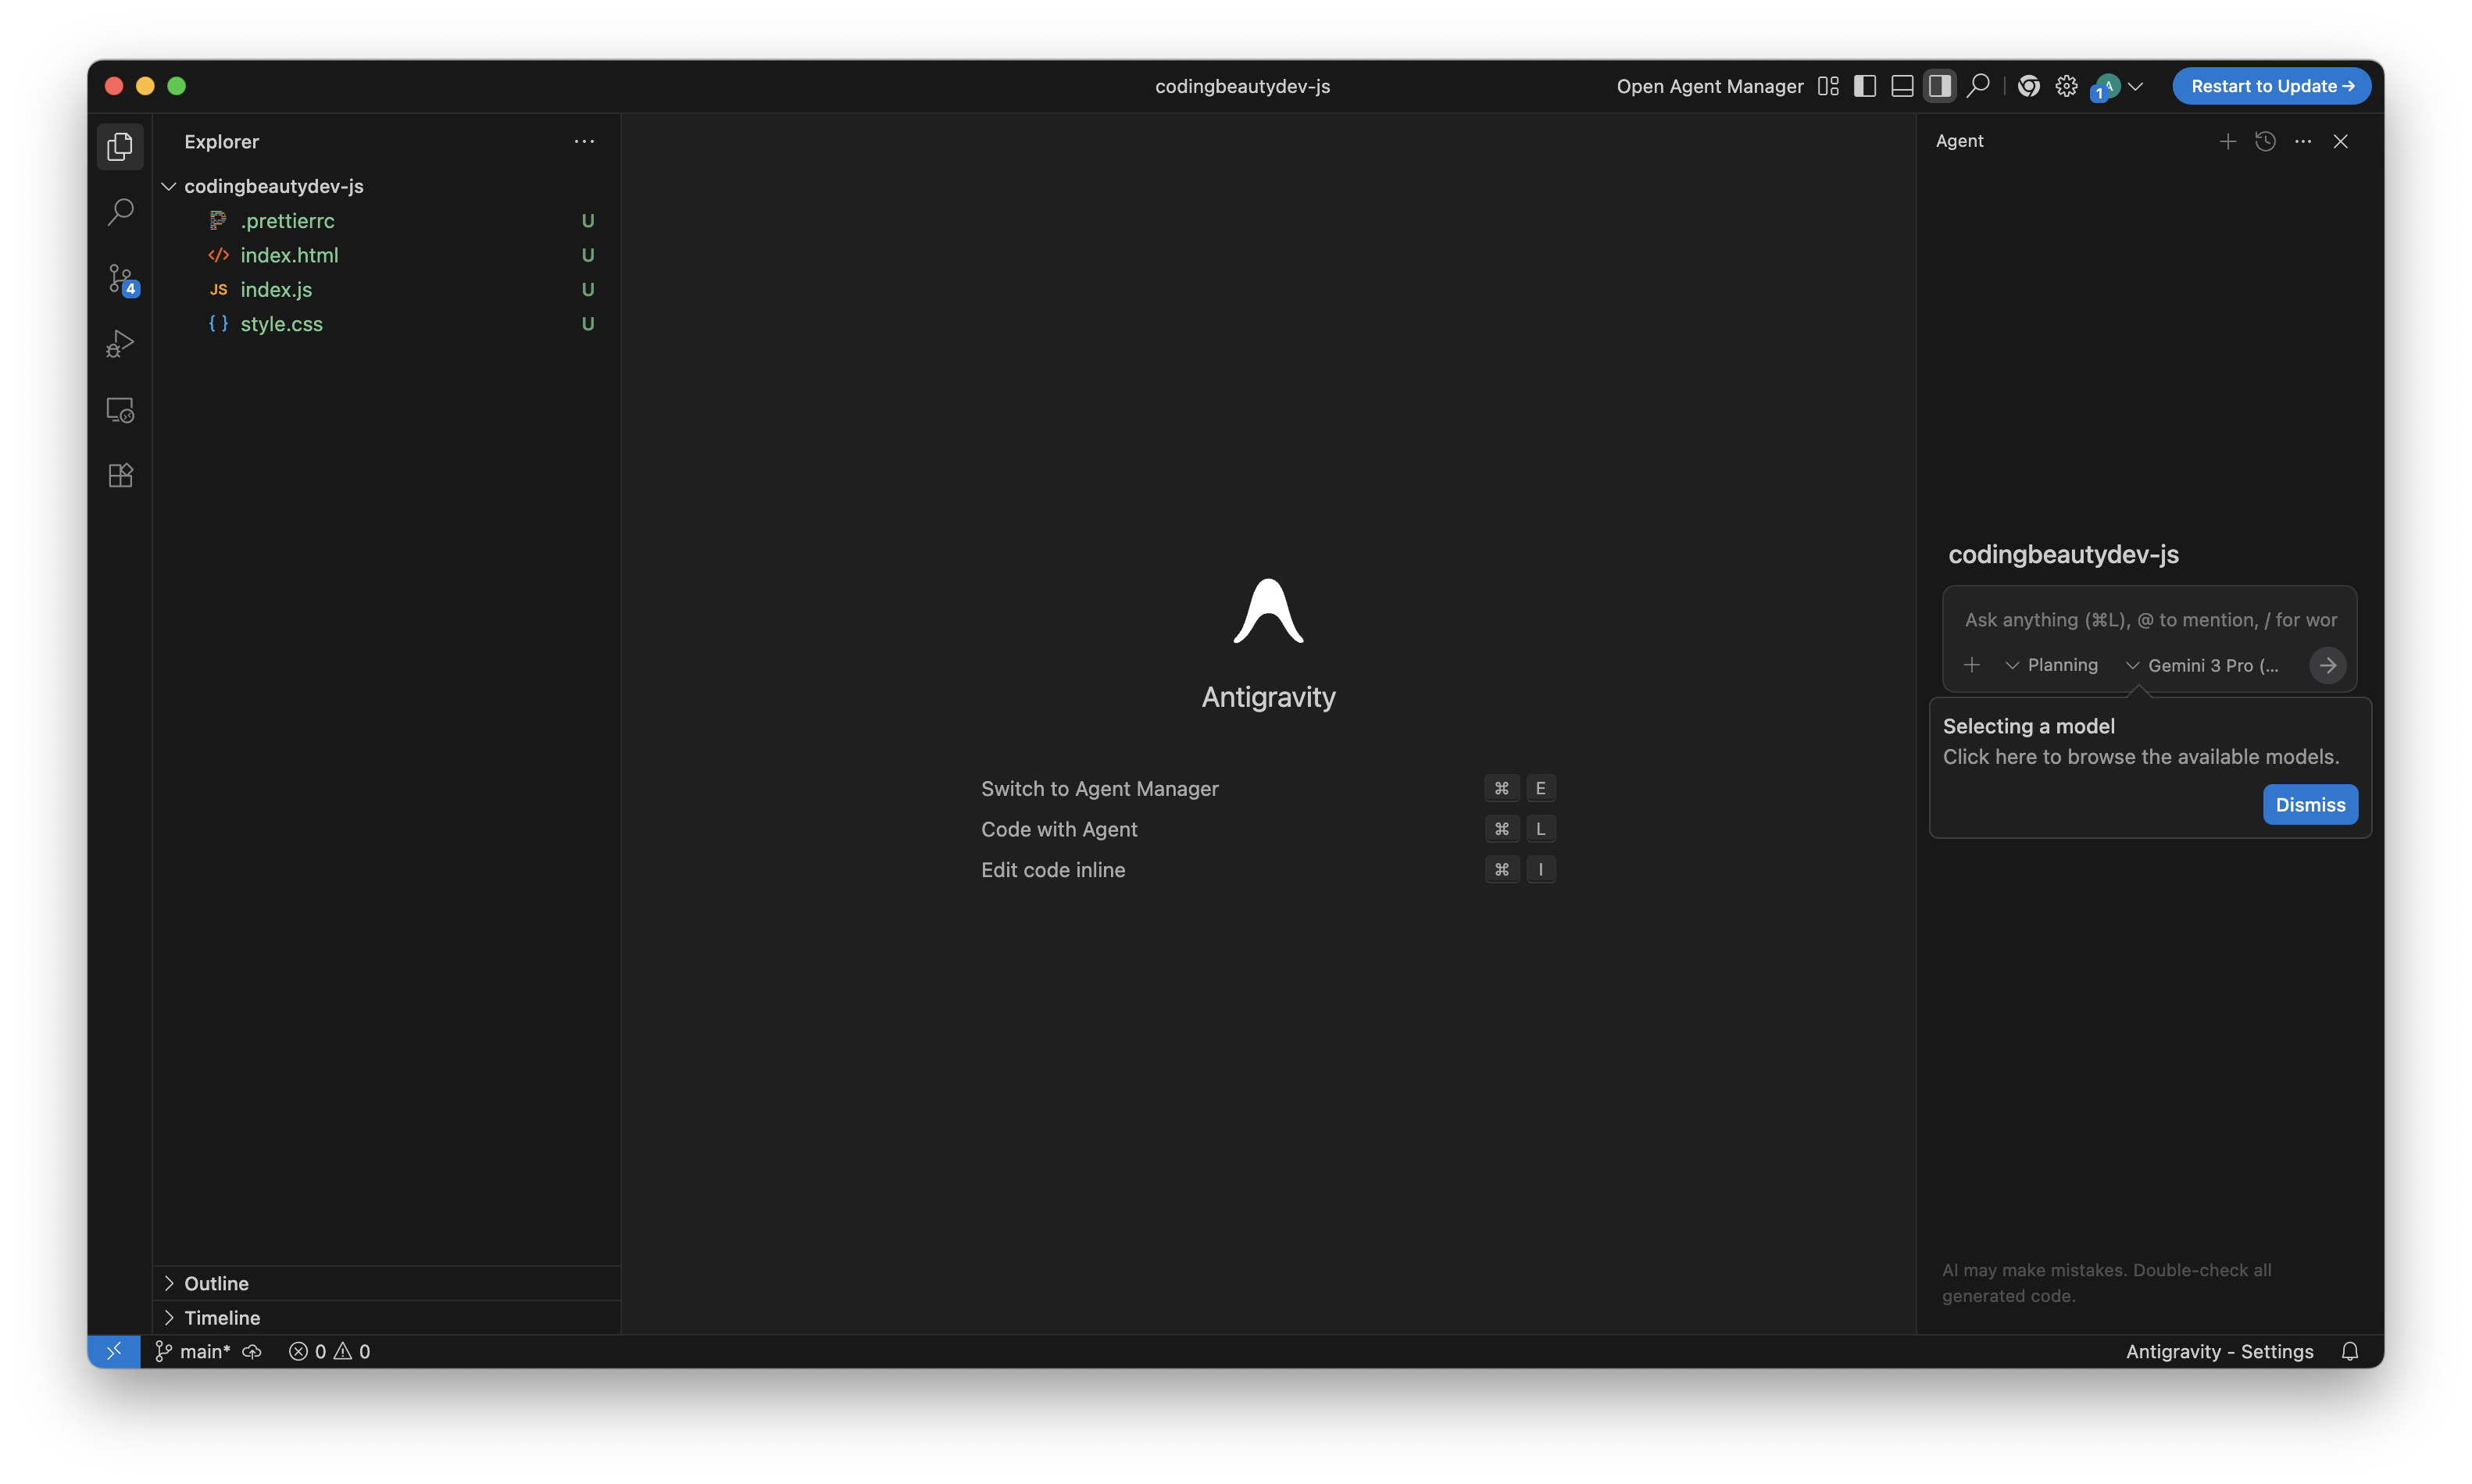Expand the Timeline section
This screenshot has height=1484, width=2472.
222,1317
